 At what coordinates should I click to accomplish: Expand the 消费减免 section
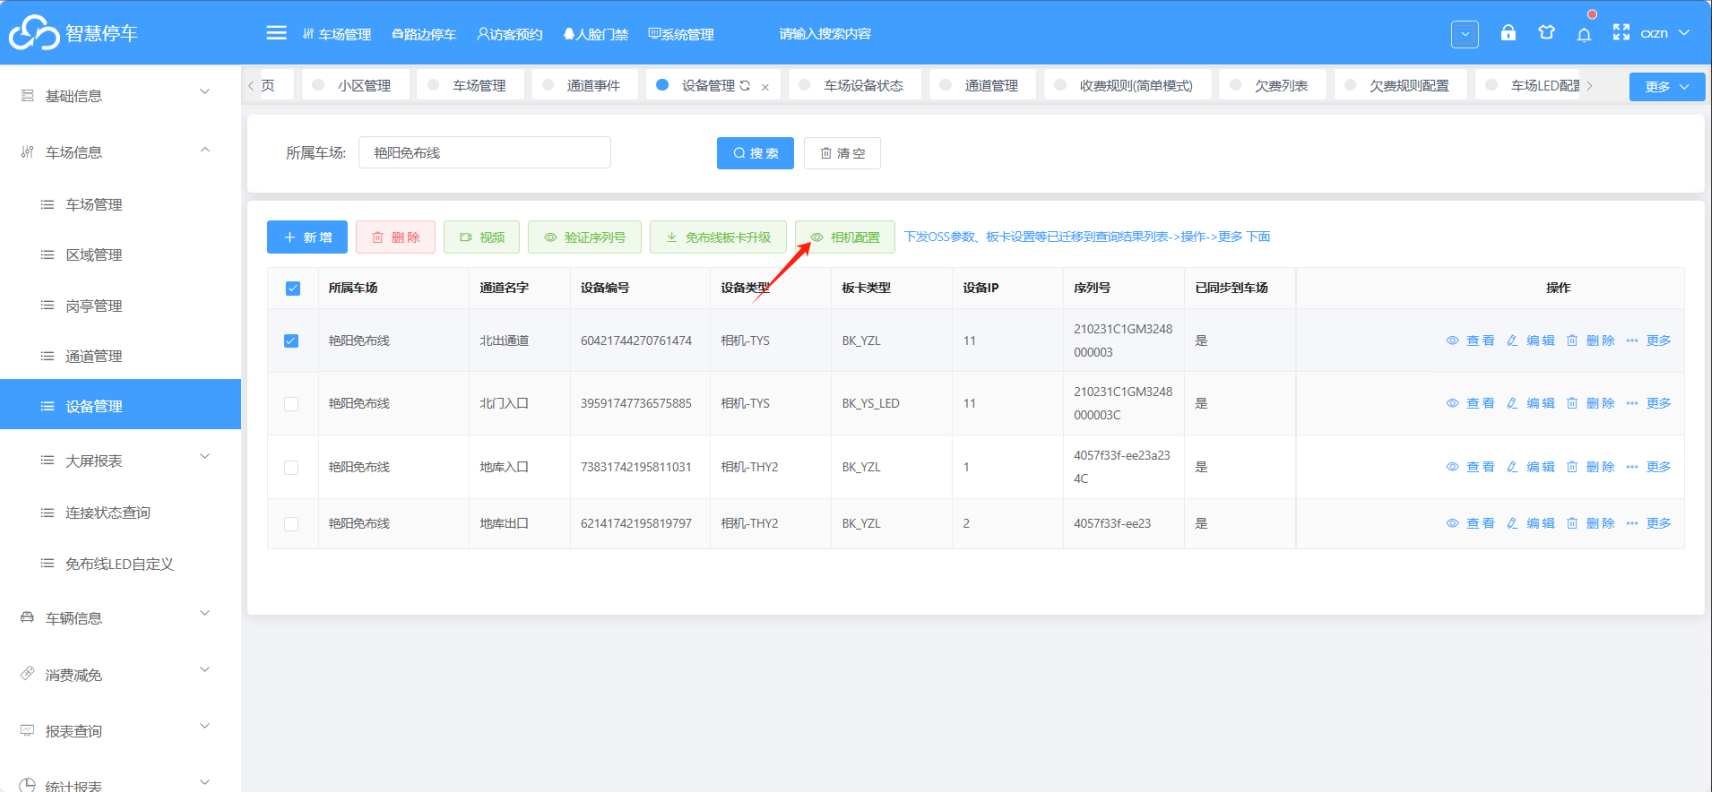click(x=120, y=675)
